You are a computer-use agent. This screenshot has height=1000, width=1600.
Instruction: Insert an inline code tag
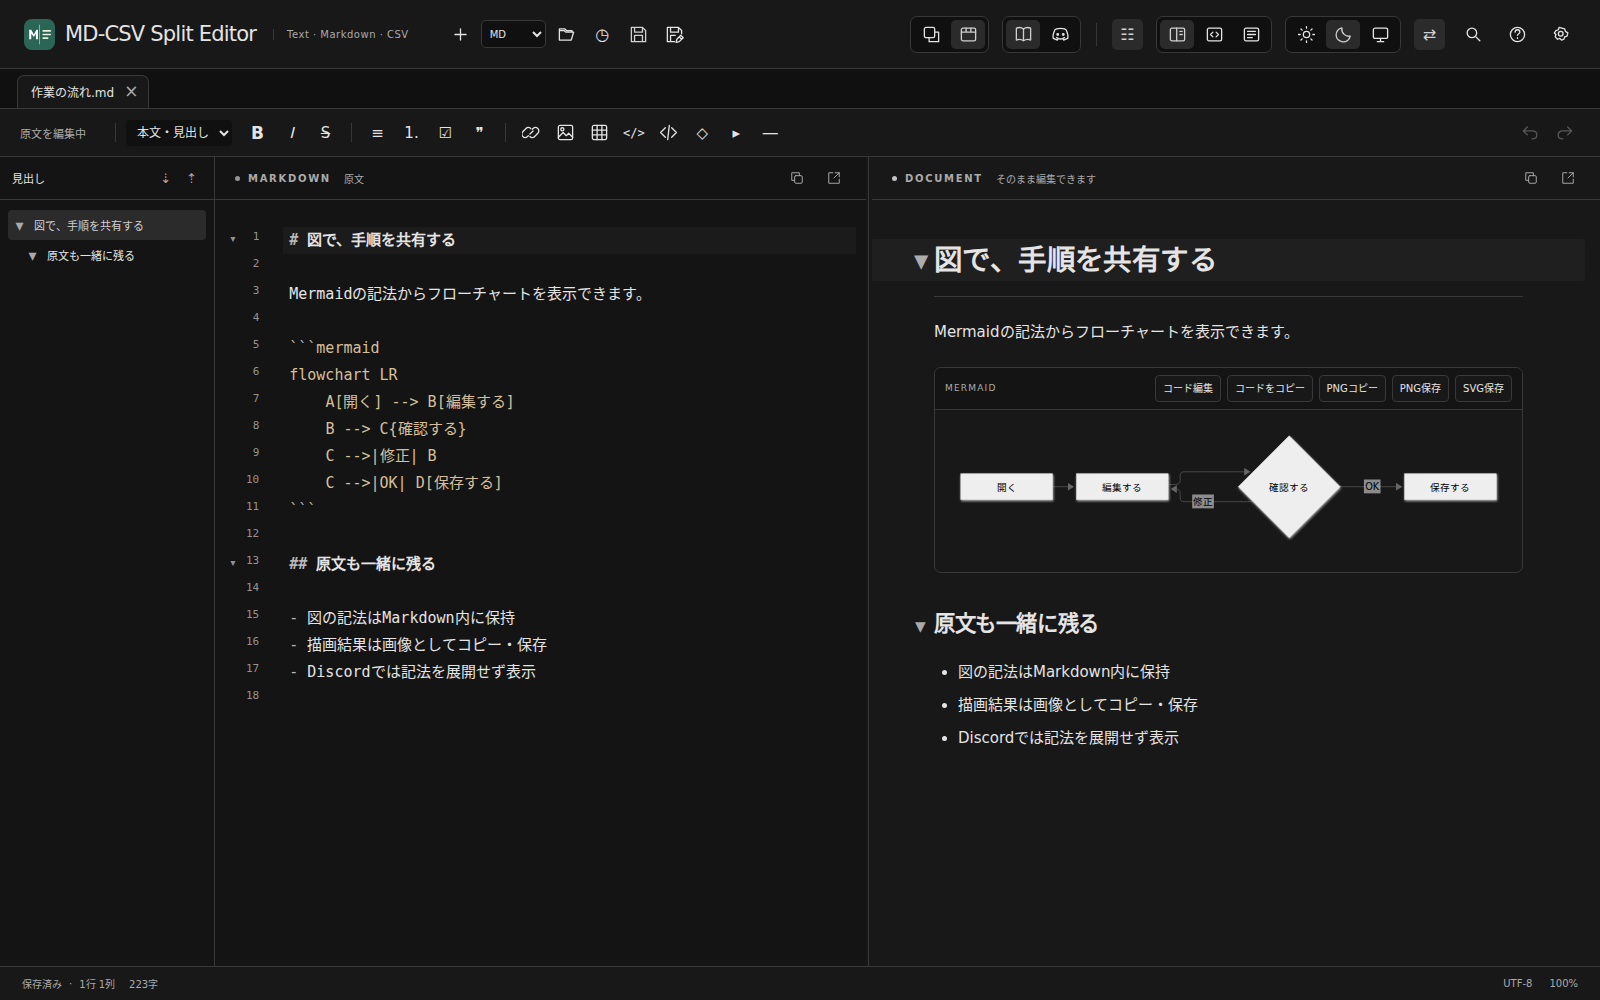point(634,133)
